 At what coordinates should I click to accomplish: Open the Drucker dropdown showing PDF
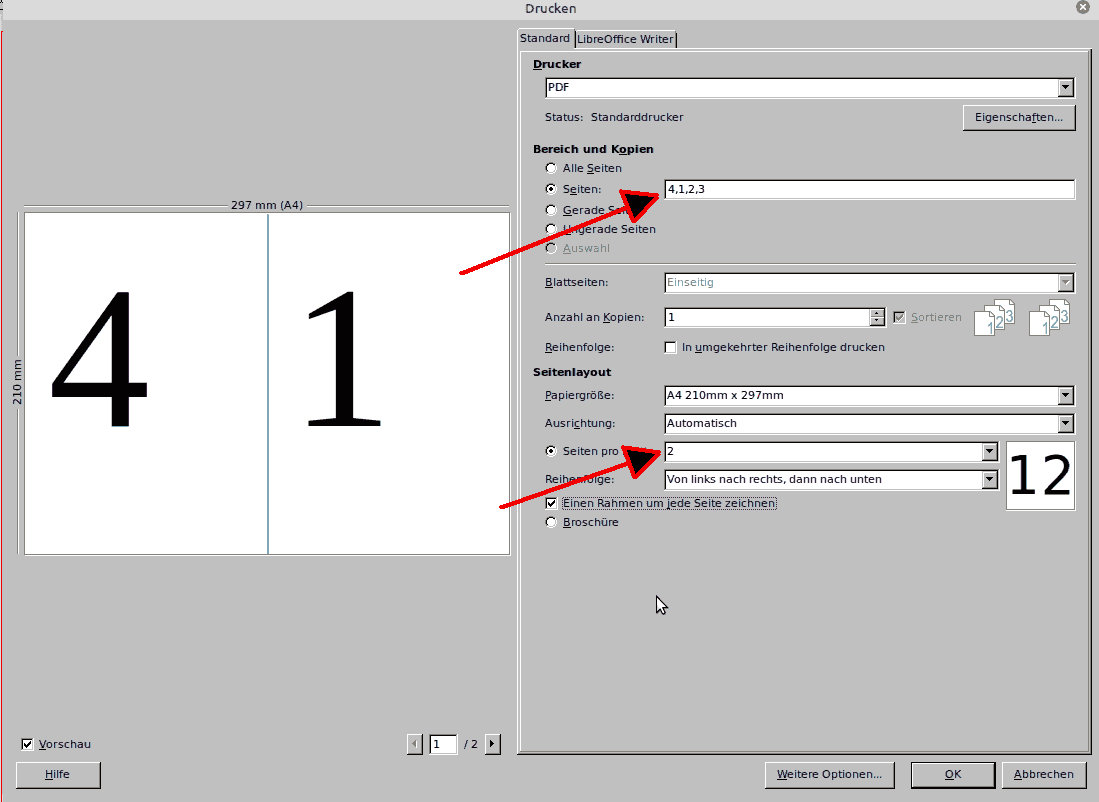[1065, 87]
